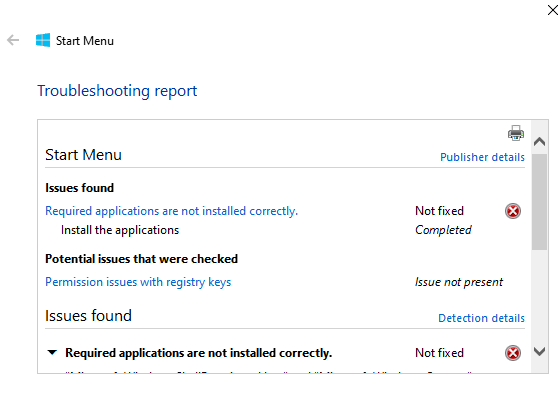This screenshot has width=559, height=393.
Task: Click Issue not present status
Action: coord(459,282)
